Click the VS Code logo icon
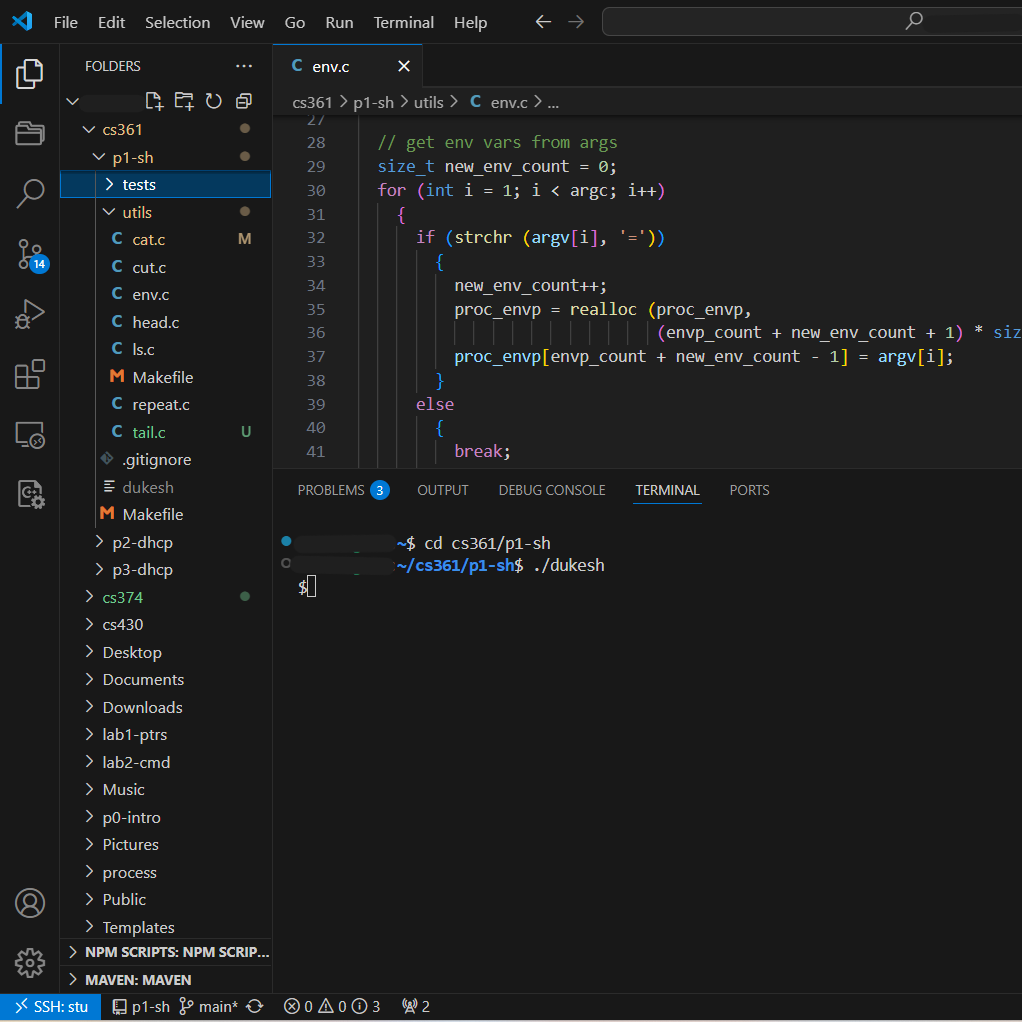The height and width of the screenshot is (1022, 1022). pos(22,22)
